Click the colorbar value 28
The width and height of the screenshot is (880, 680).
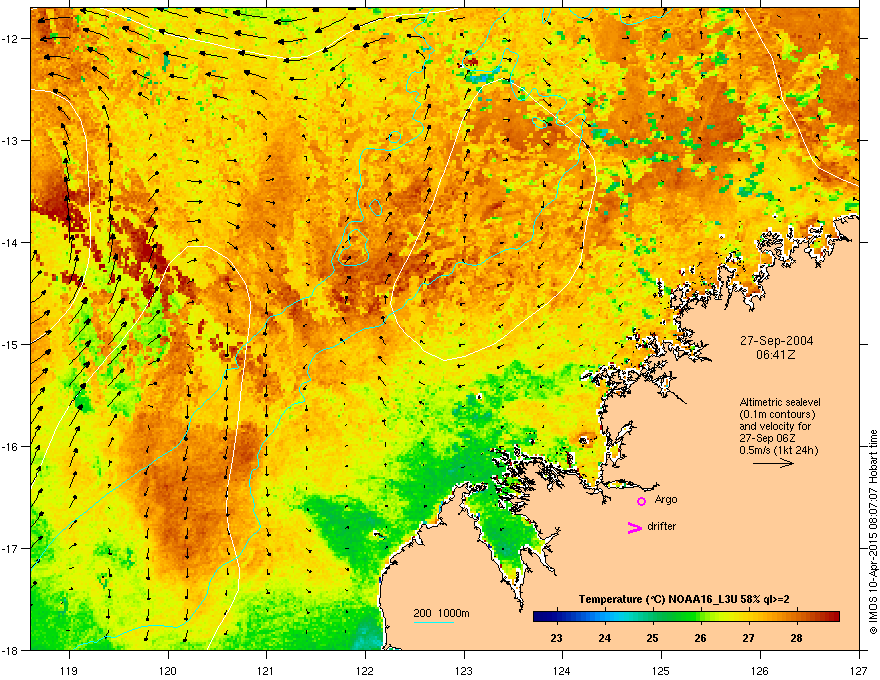coord(796,638)
